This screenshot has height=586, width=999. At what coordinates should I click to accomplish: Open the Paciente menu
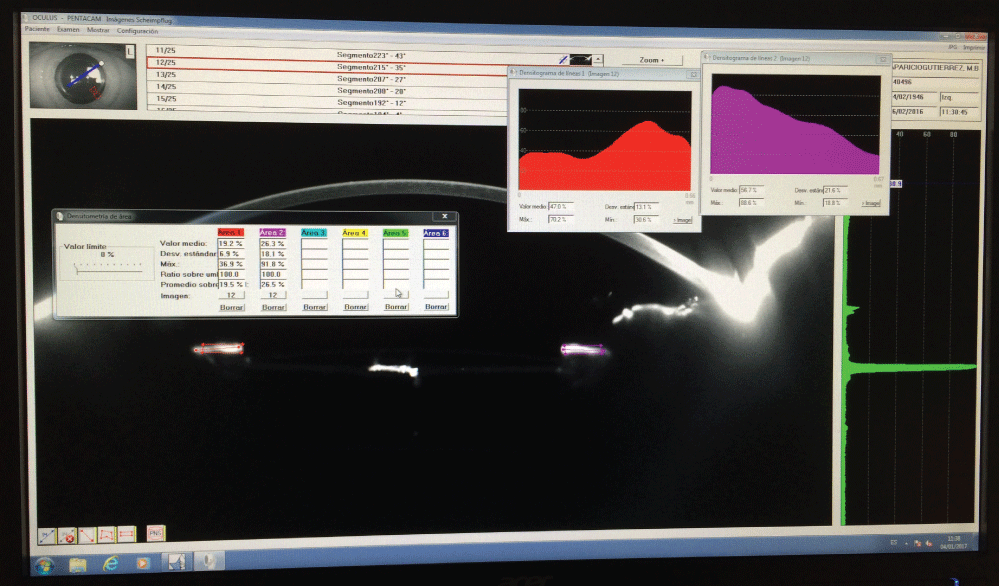(x=37, y=30)
